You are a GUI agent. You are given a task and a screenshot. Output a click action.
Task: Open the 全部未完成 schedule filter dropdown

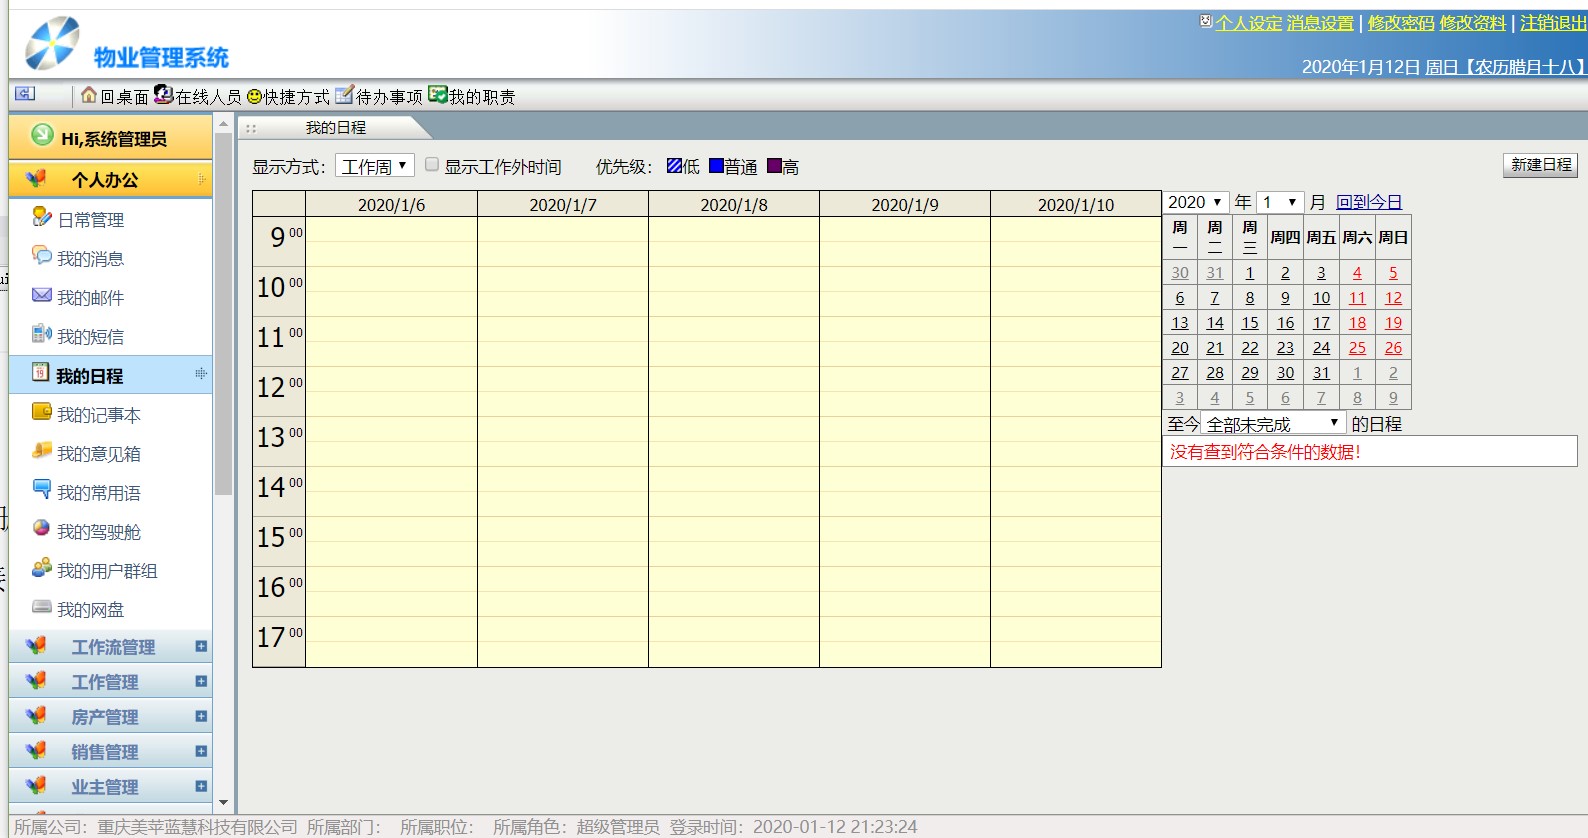click(x=1272, y=424)
